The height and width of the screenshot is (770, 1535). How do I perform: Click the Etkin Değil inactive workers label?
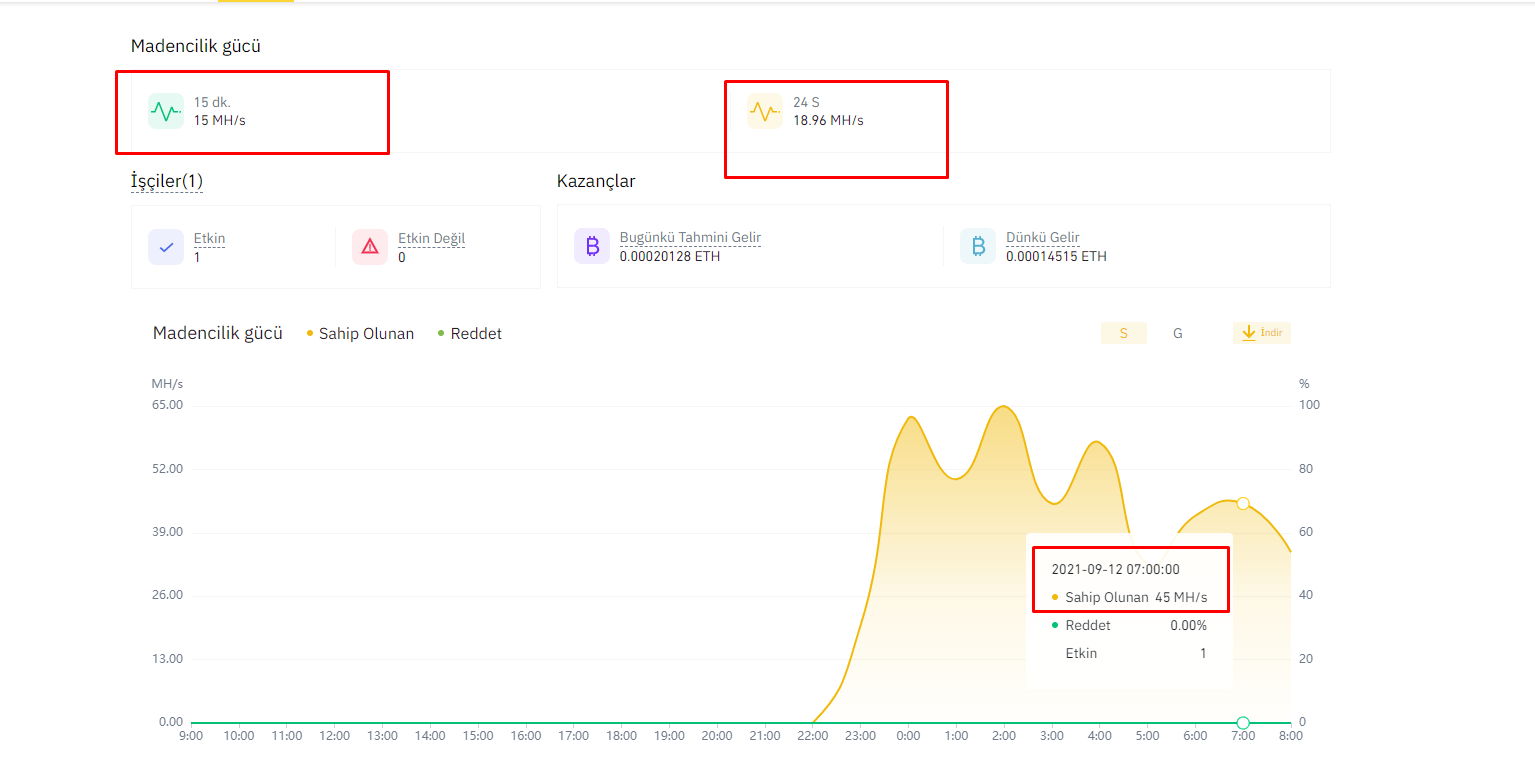pos(432,239)
